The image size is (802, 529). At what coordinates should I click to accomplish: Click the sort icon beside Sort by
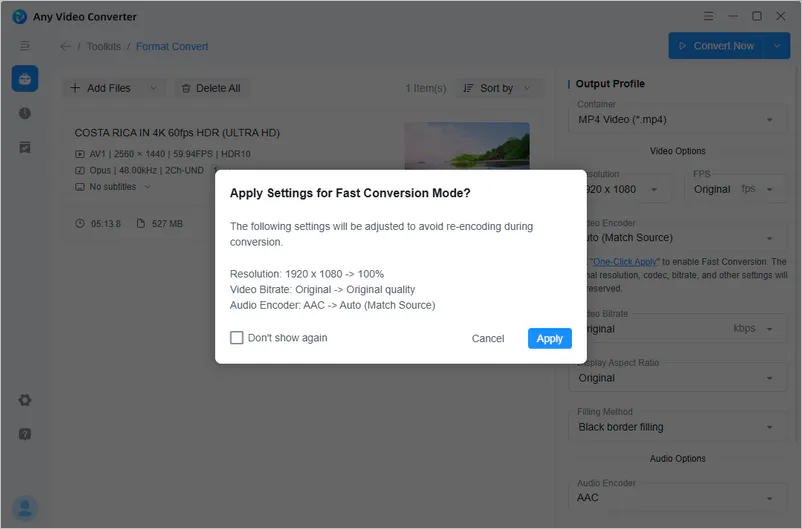469,89
